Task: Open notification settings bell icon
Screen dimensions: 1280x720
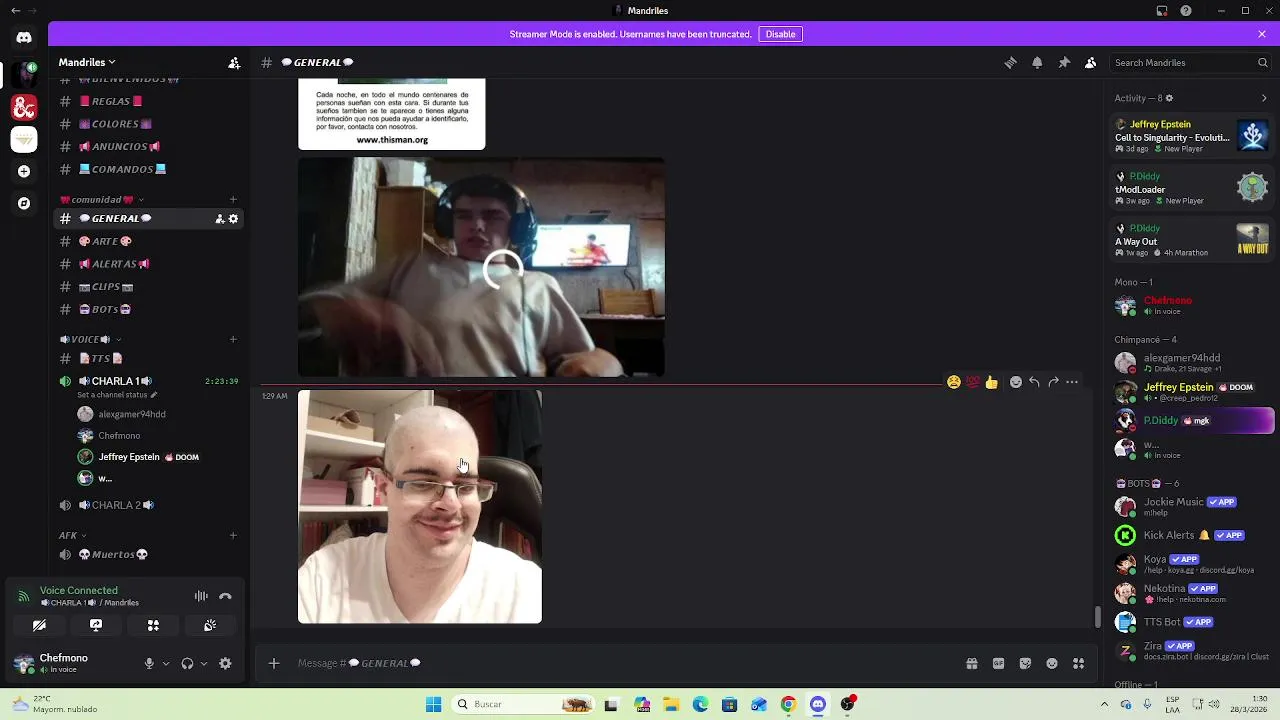Action: [x=1037, y=62]
